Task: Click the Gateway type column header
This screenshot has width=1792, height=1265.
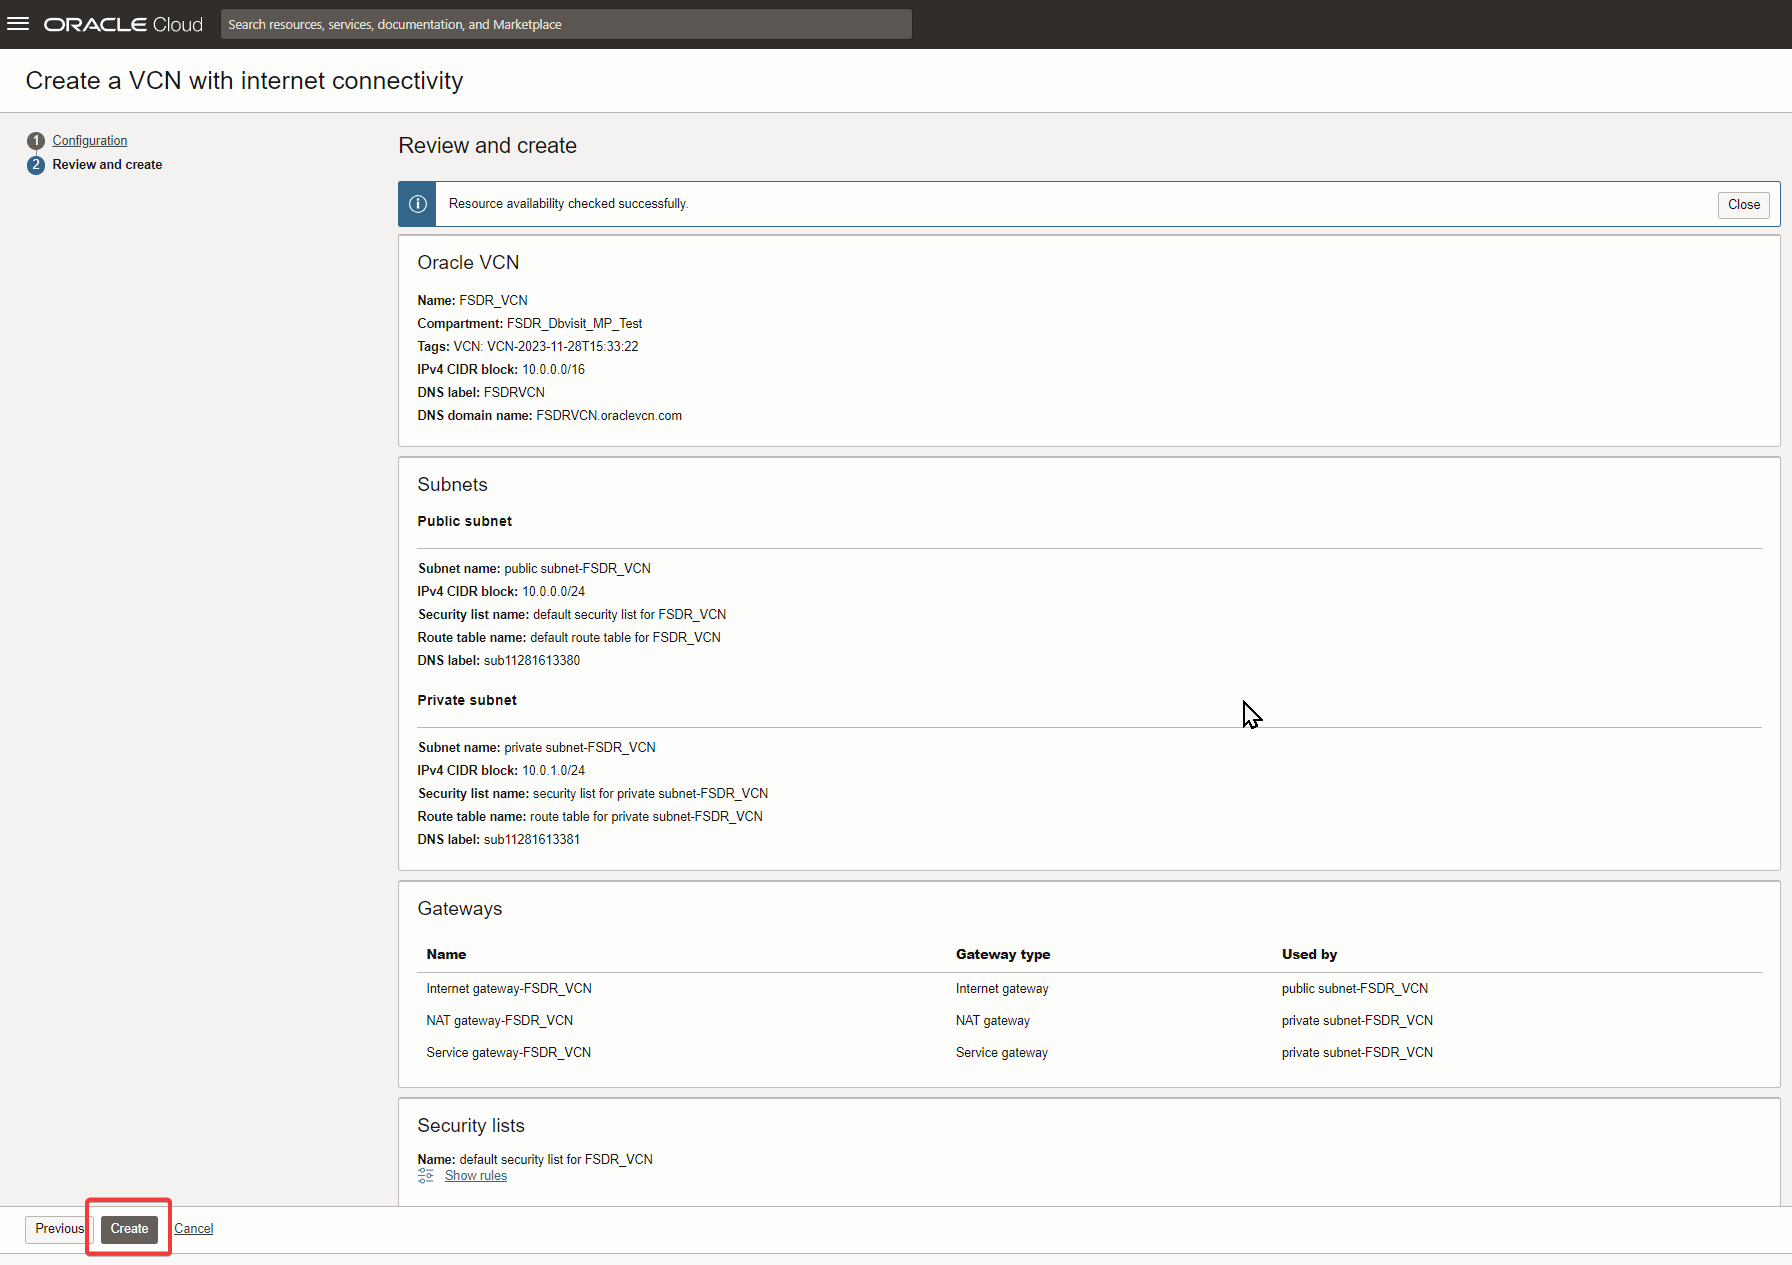Action: click(x=1003, y=955)
